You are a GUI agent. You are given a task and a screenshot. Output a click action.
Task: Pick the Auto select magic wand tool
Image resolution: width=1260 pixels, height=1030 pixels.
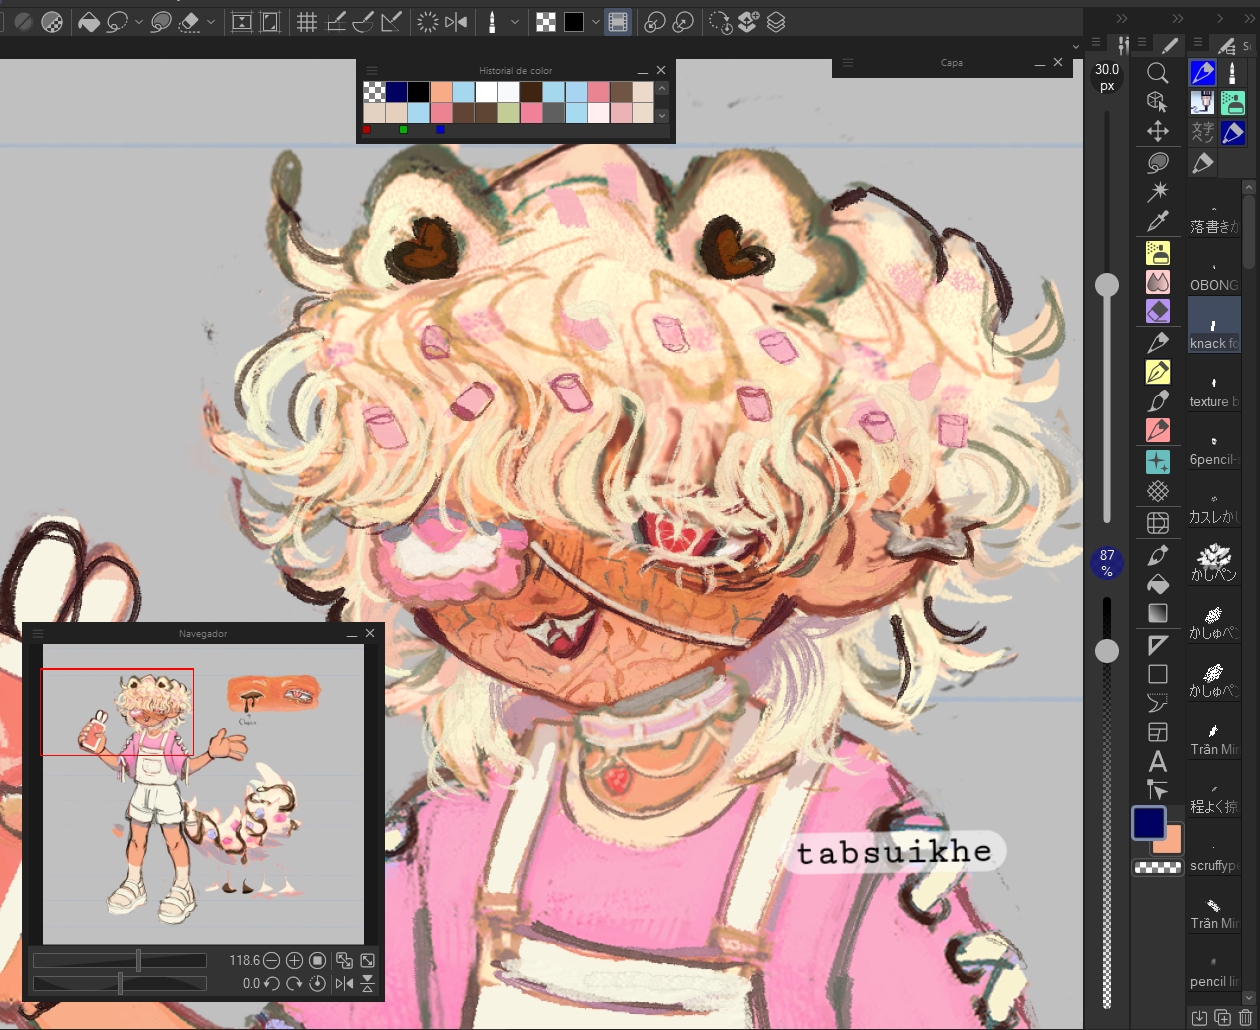1157,191
